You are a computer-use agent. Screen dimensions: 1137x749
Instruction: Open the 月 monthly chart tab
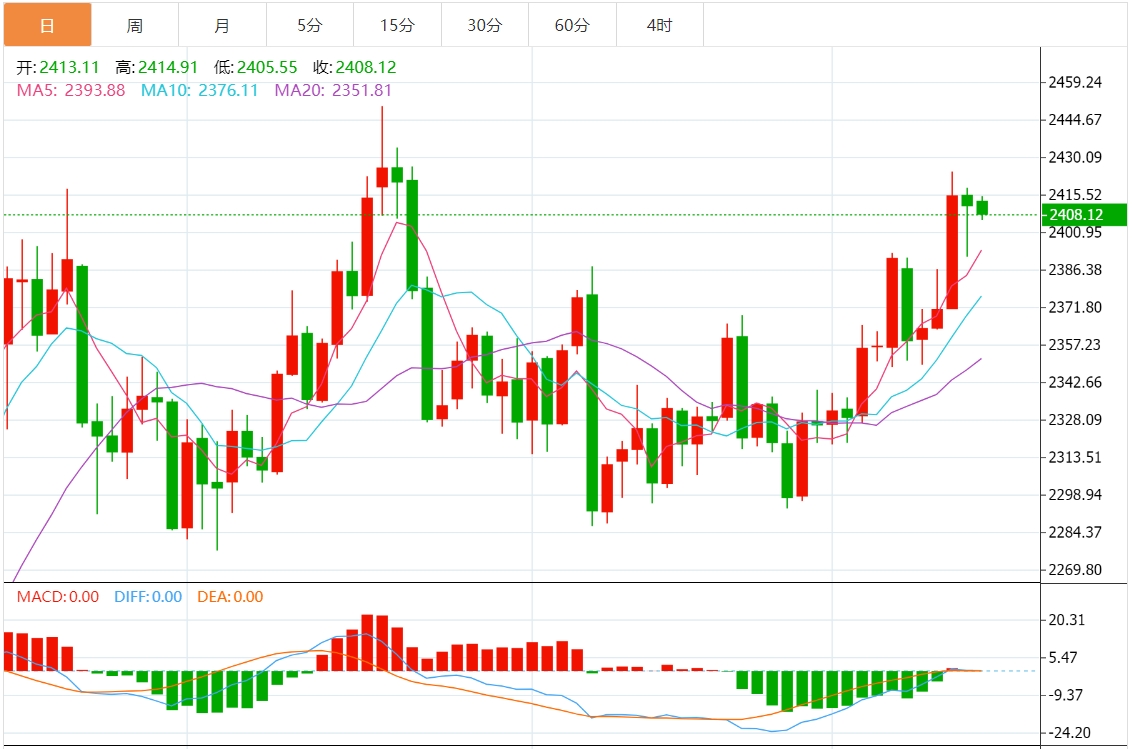[x=223, y=25]
